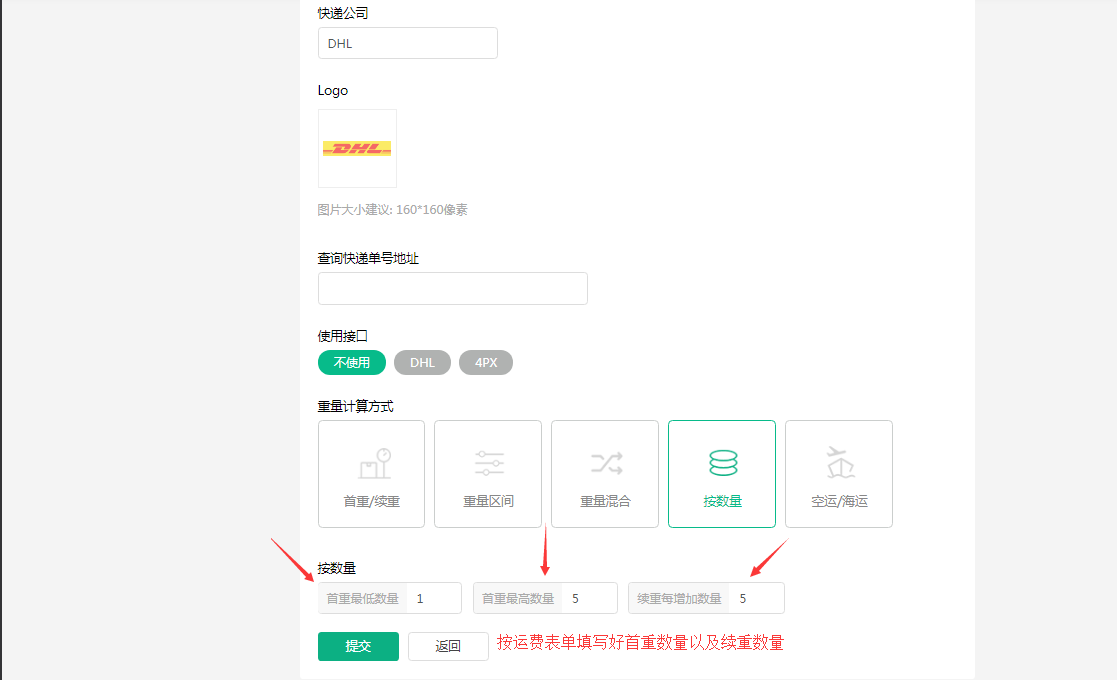The width and height of the screenshot is (1117, 680).
Task: Pick the 重量混合 shuffle icon card
Action: [x=605, y=474]
